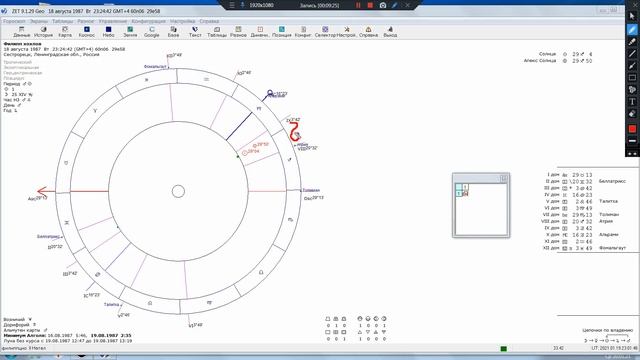Click the Google toolbar icon
Viewport: 640px width, 360px height.
point(151,32)
